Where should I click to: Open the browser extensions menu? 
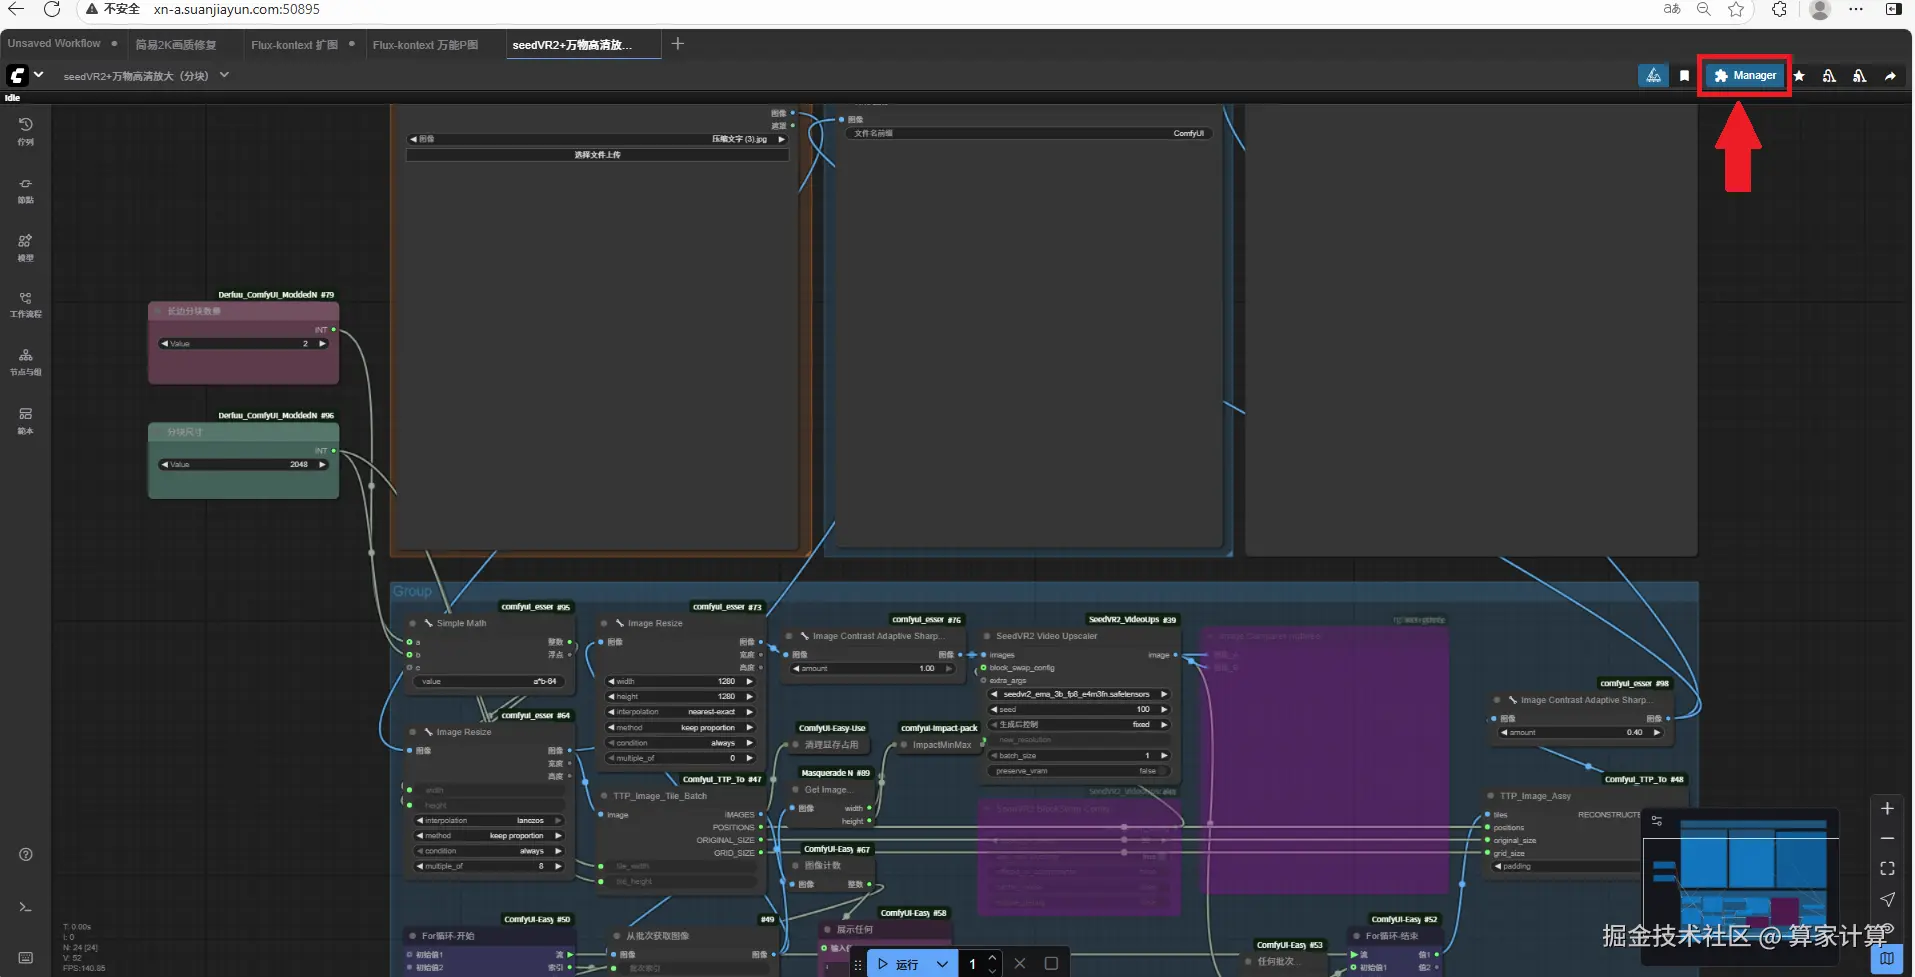(x=1779, y=10)
